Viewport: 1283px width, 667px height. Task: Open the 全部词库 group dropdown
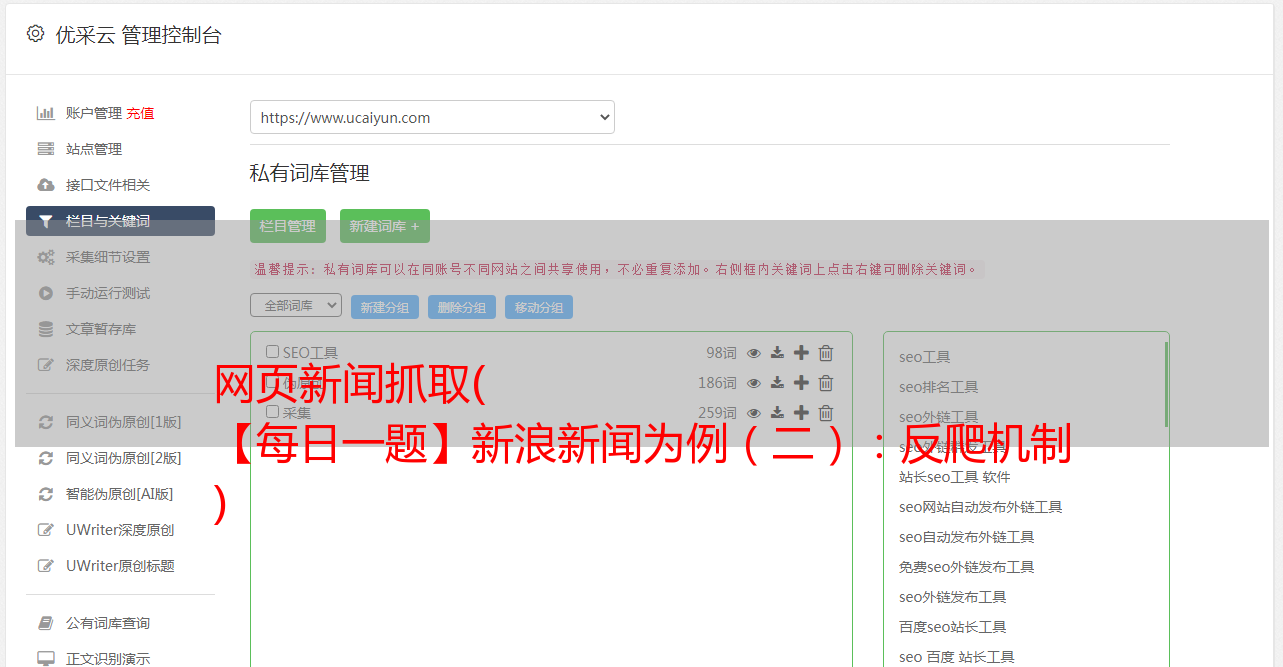point(296,305)
